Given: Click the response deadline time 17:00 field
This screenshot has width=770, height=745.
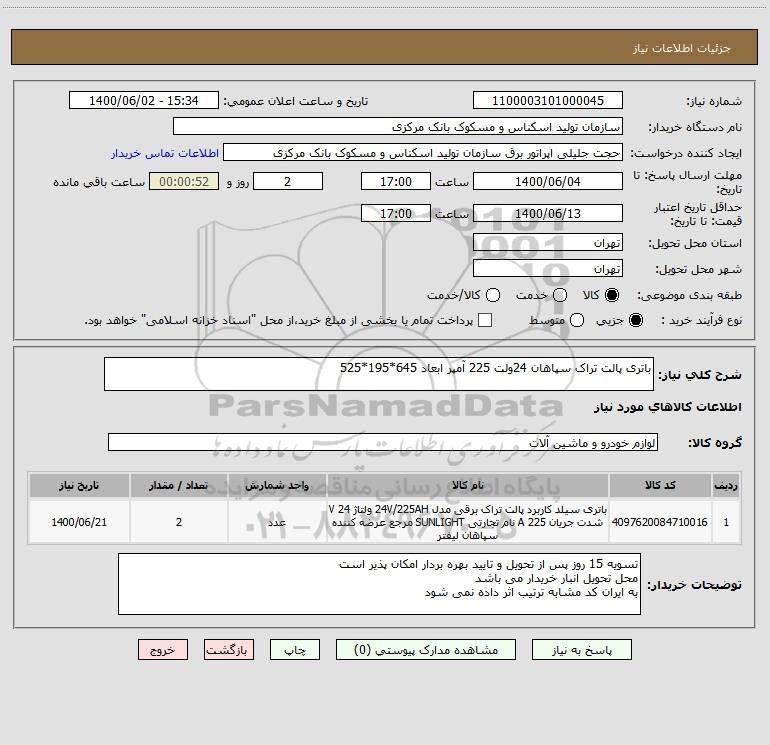Looking at the screenshot, I should tap(396, 181).
